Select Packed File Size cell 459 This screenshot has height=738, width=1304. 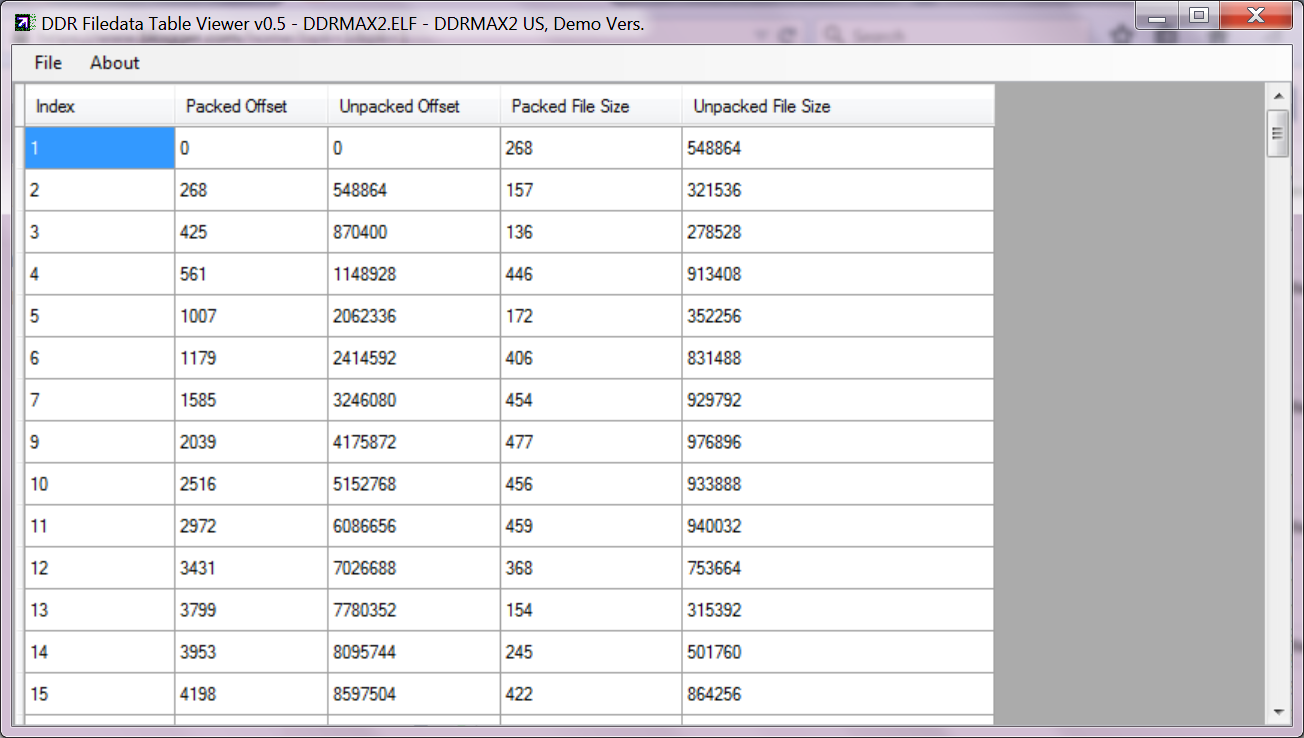click(x=592, y=526)
